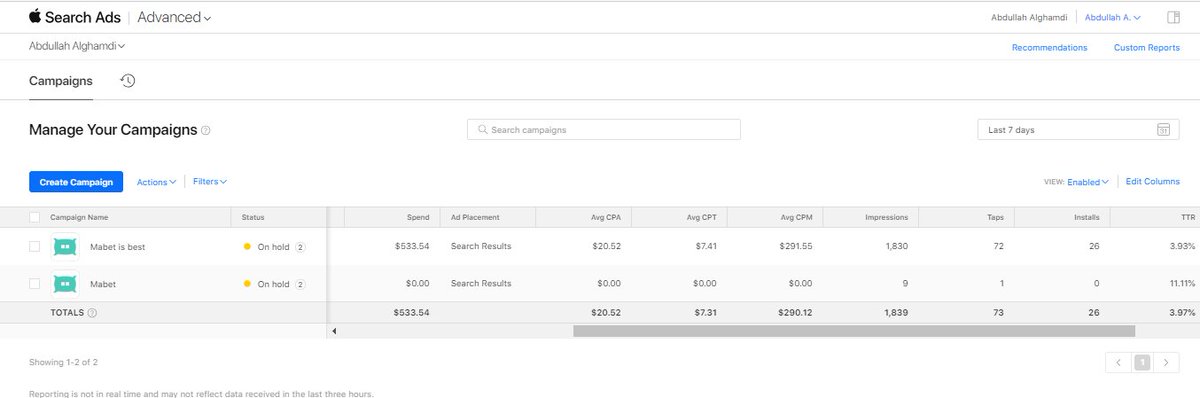Check the Mabet is best row checkbox

[35, 246]
